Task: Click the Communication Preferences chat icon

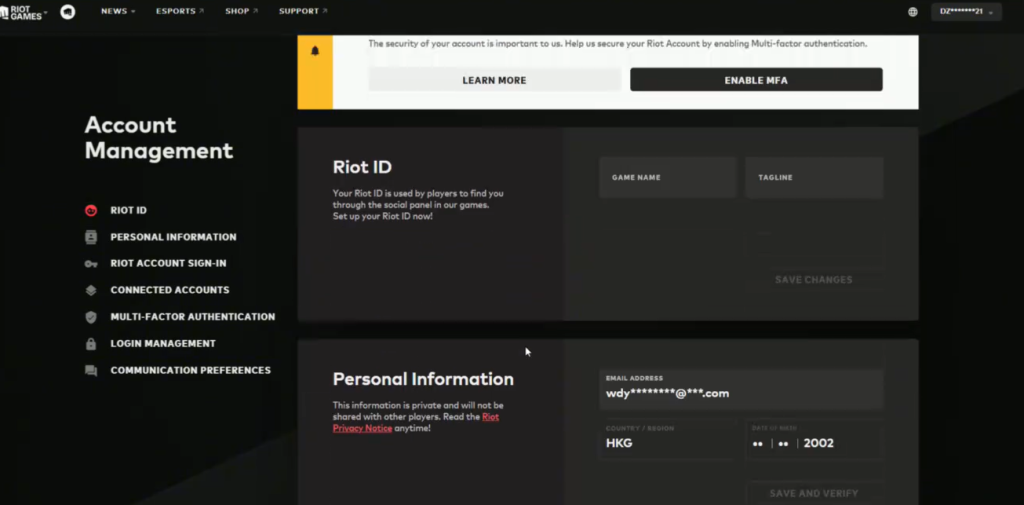Action: 91,371
